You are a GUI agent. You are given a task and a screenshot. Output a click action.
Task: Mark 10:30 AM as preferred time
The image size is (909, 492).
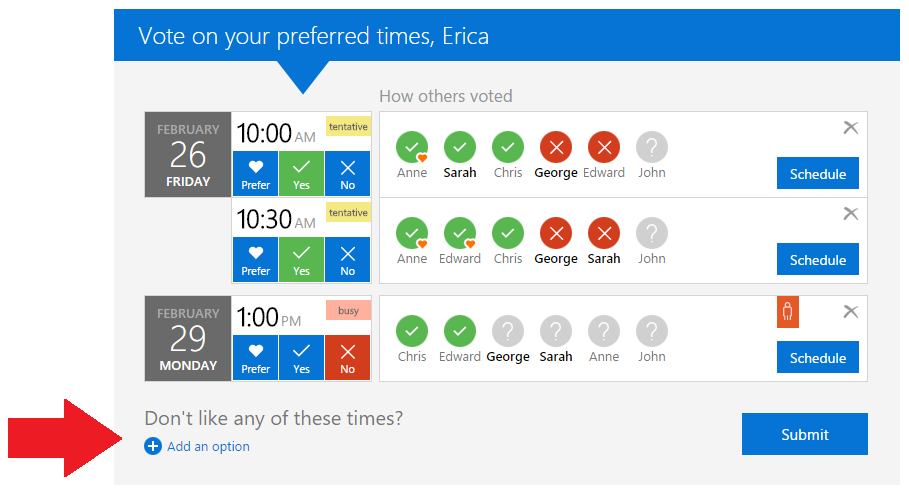(x=255, y=259)
